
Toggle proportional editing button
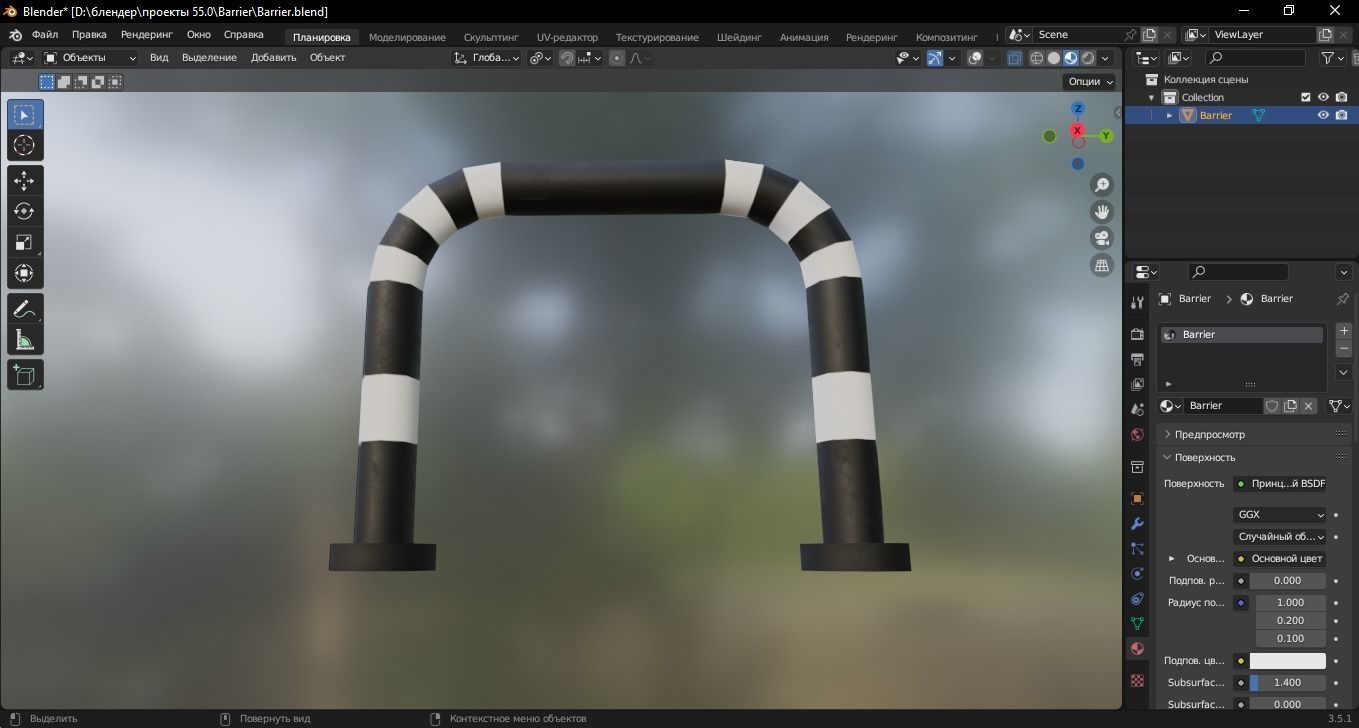click(617, 58)
